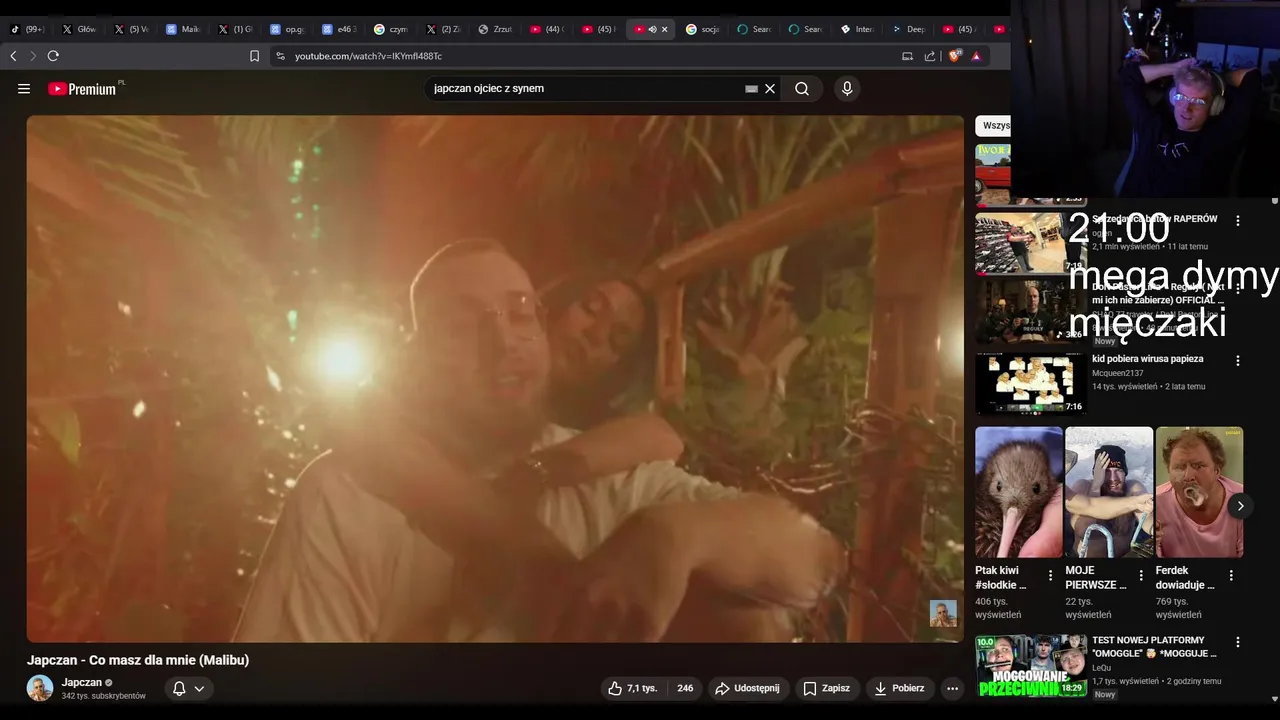
Task: Switch to the 'Zrzut' tab
Action: pos(495,29)
